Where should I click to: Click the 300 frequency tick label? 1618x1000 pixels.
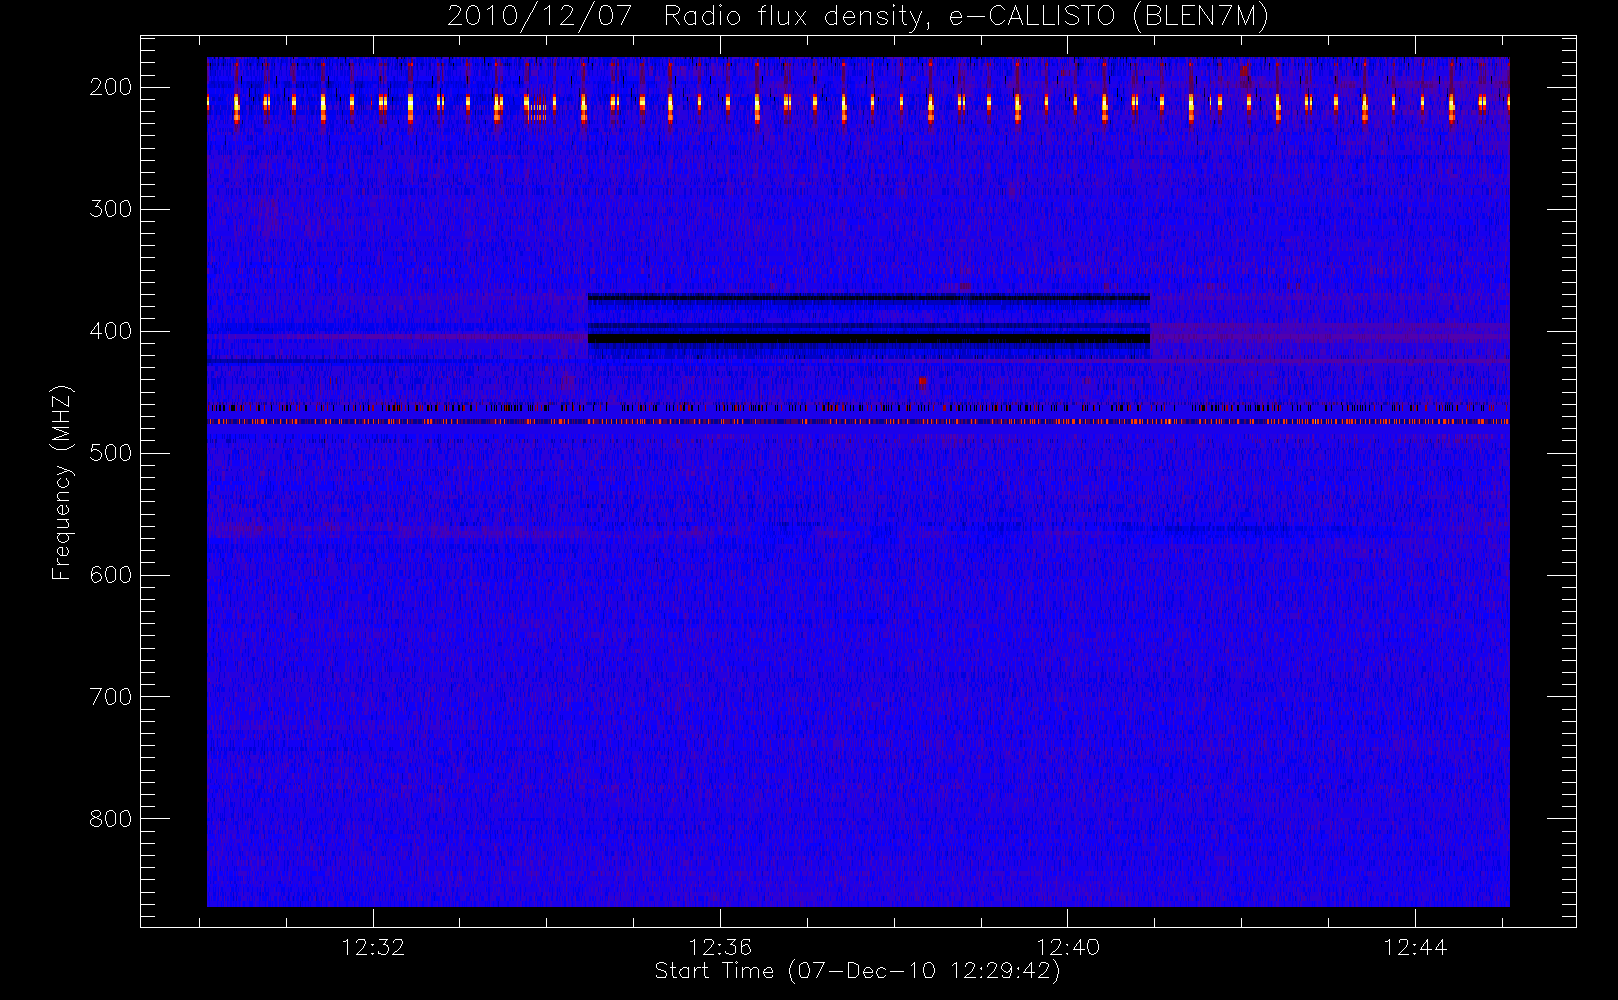point(111,209)
